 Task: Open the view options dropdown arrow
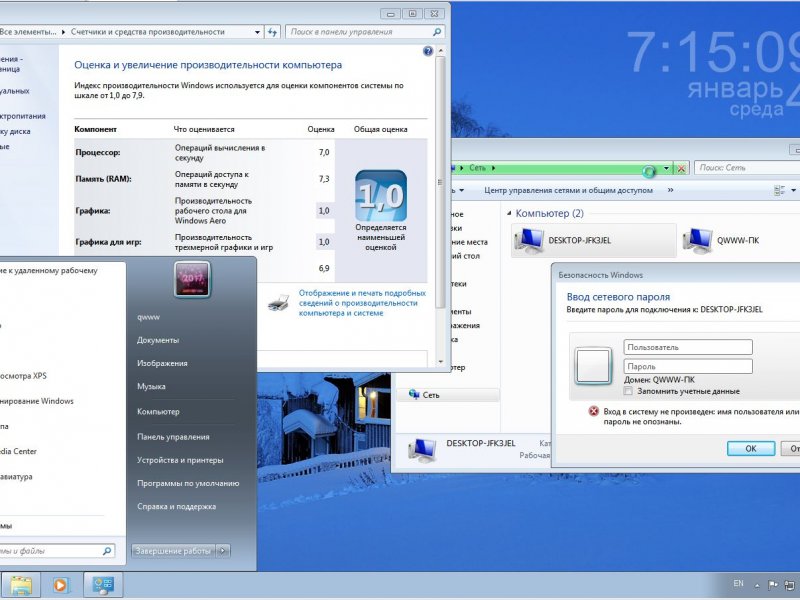(793, 190)
